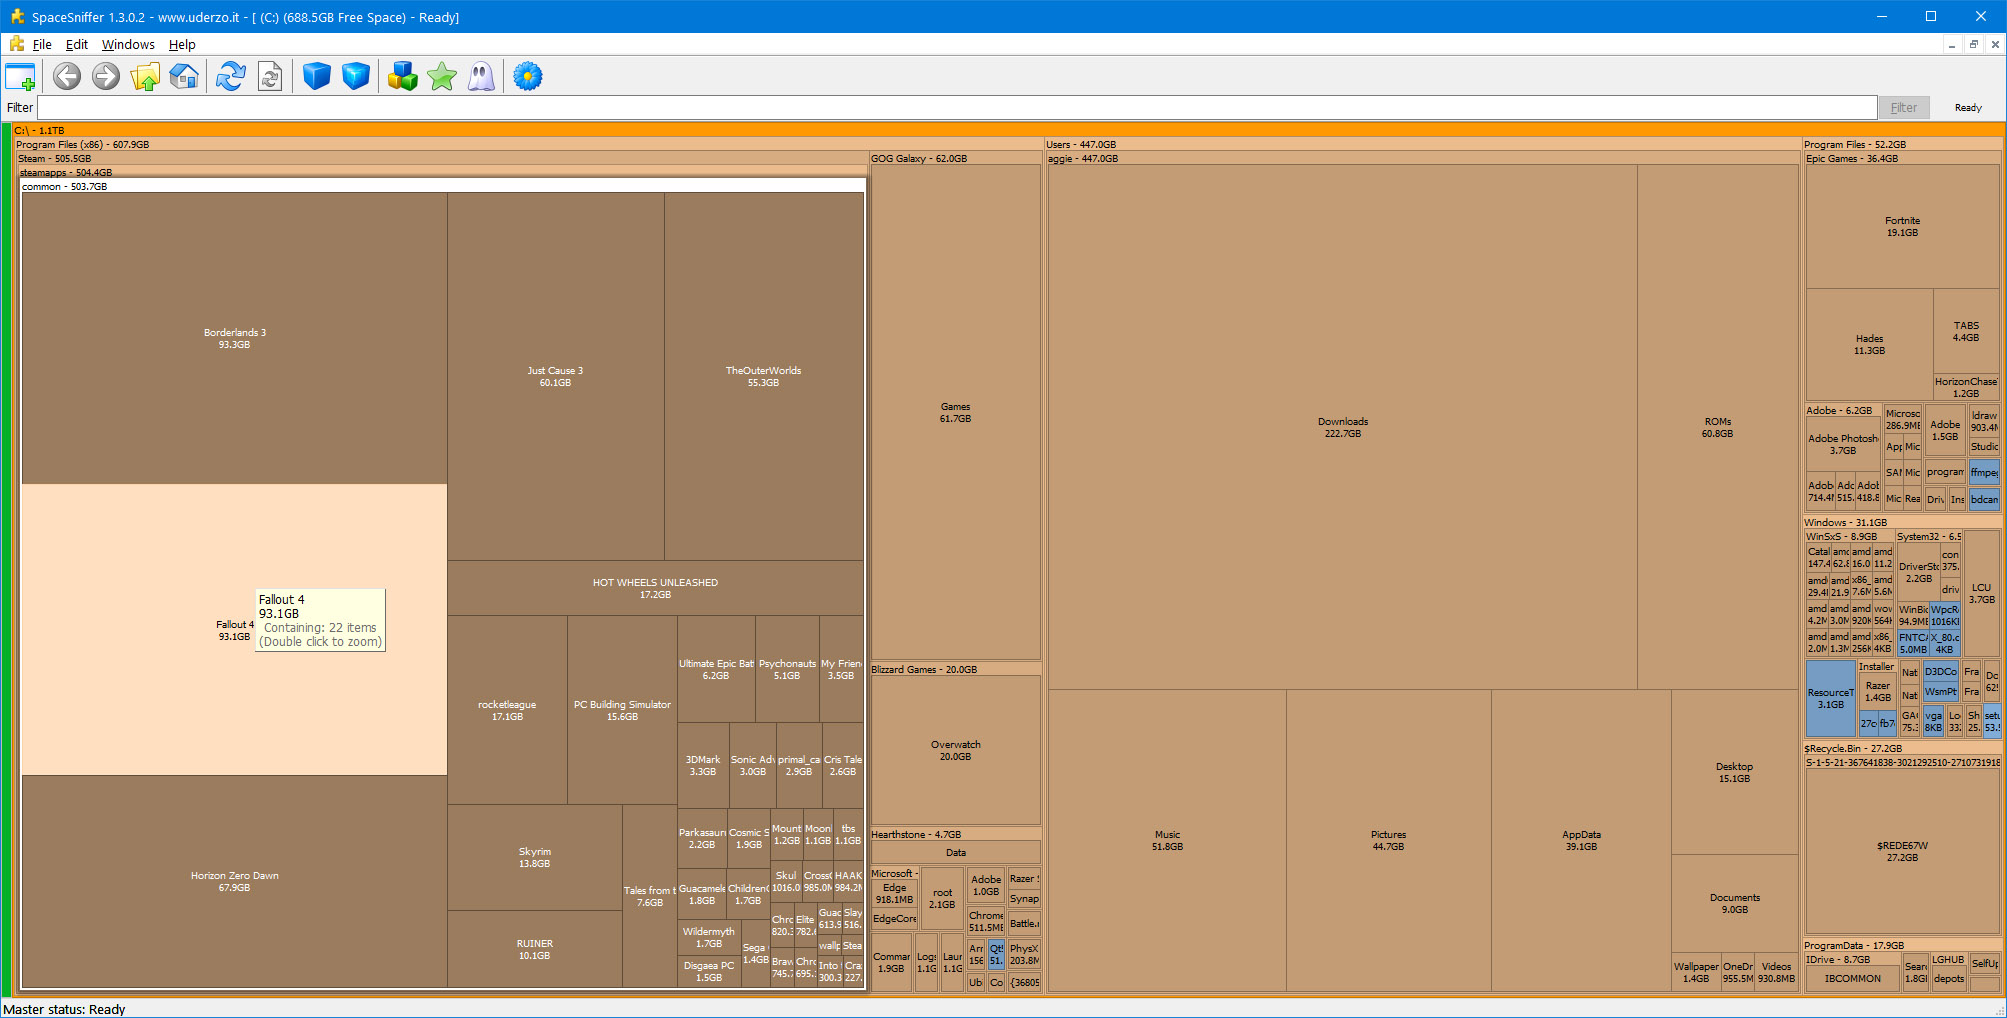The image size is (2007, 1018).
Task: Open a new view window
Action: 20,77
